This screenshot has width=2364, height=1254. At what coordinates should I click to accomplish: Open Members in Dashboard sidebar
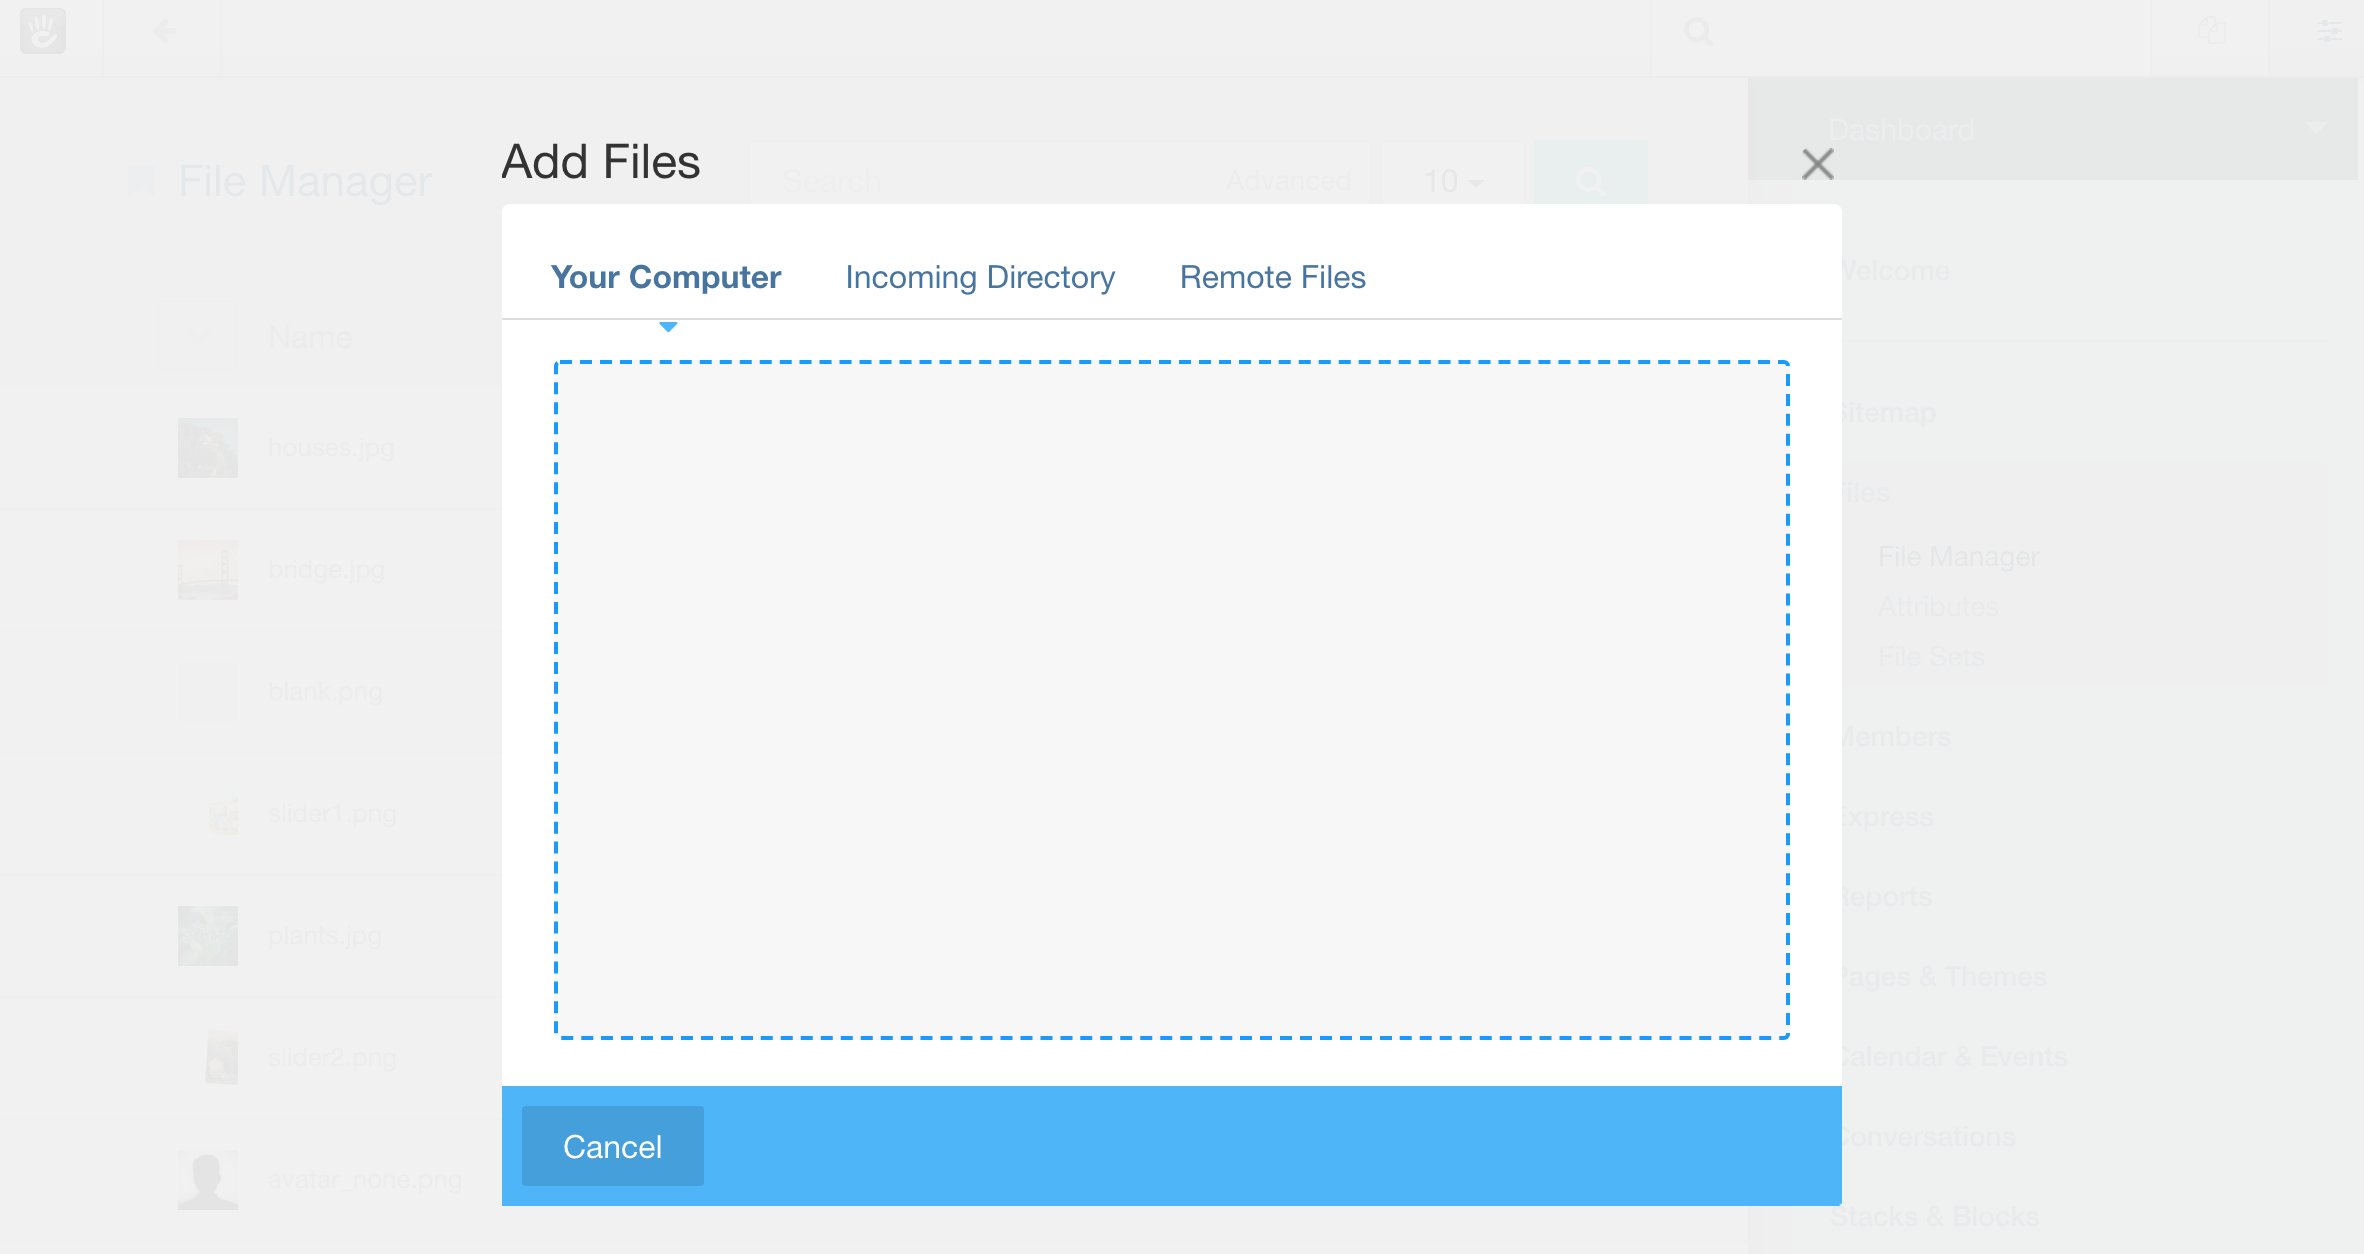click(x=1896, y=737)
